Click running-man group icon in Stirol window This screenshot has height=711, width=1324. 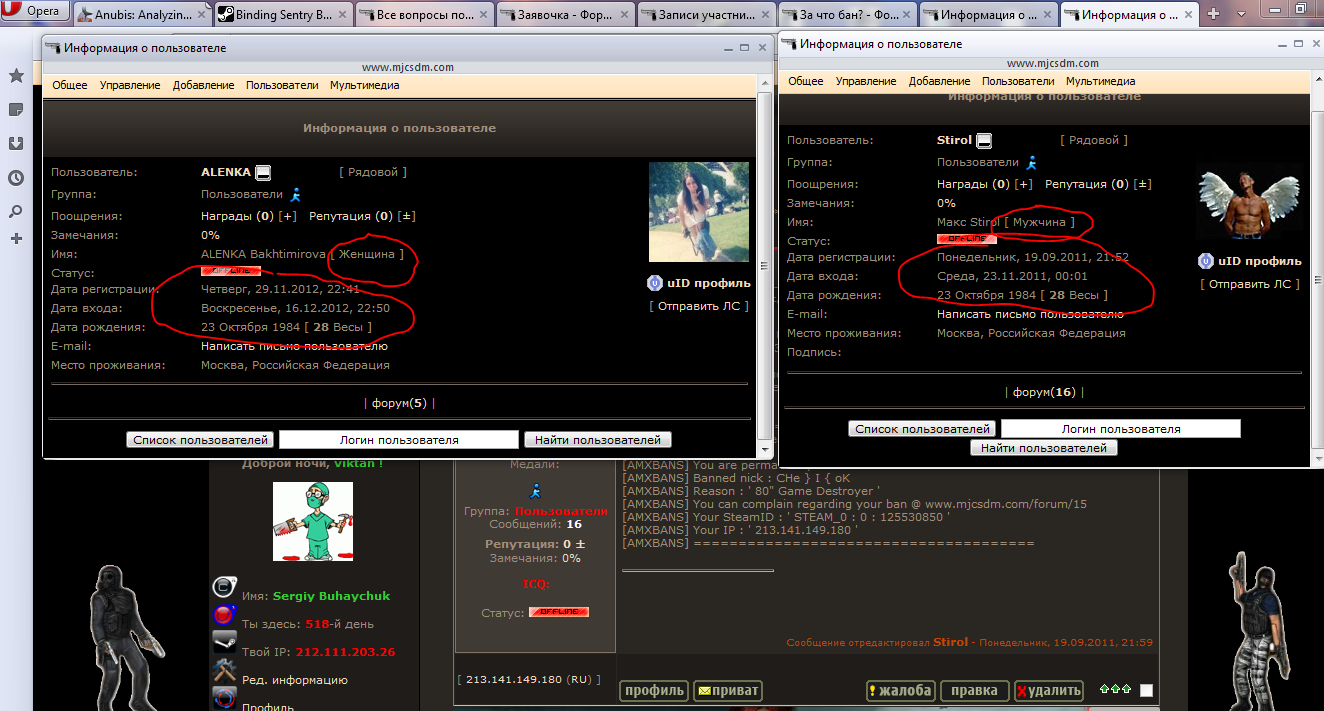coord(1031,162)
